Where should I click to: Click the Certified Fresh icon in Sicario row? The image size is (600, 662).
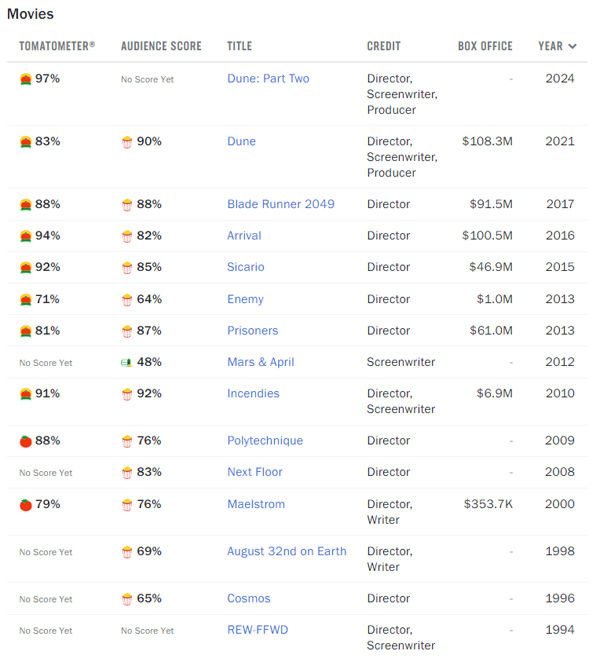(26, 268)
